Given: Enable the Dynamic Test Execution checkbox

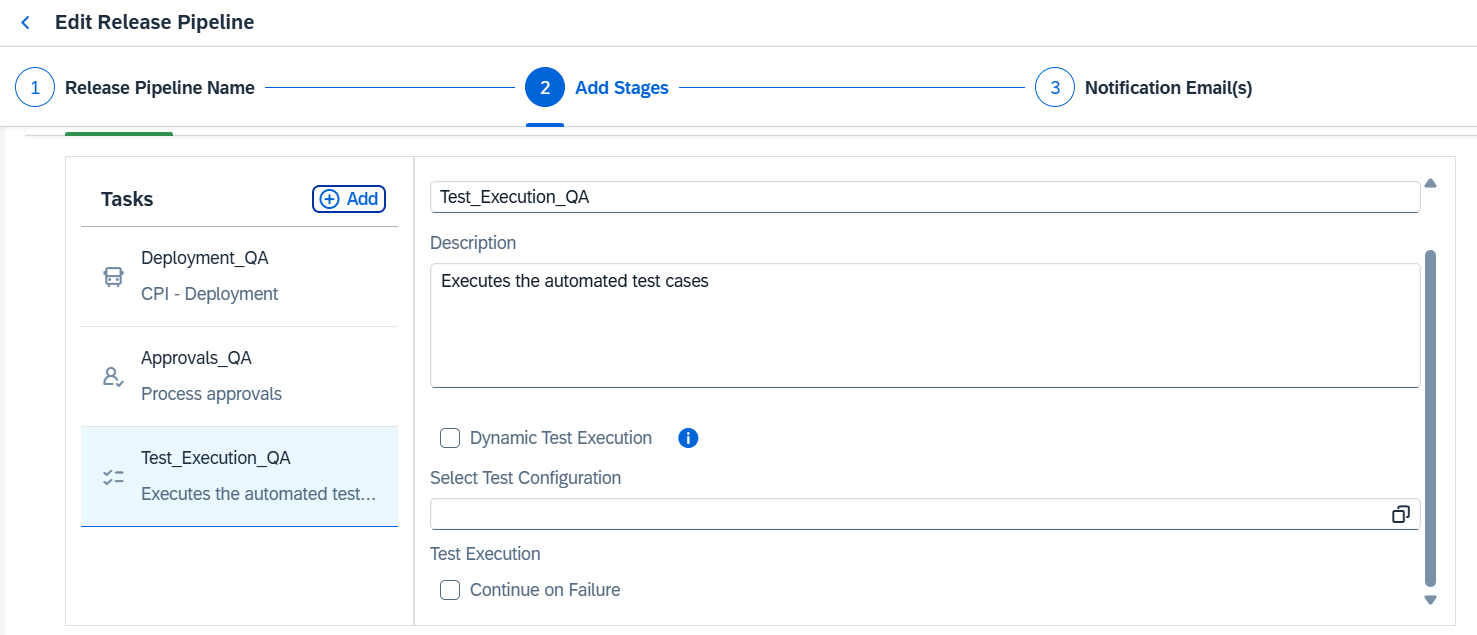Looking at the screenshot, I should pyautogui.click(x=450, y=438).
